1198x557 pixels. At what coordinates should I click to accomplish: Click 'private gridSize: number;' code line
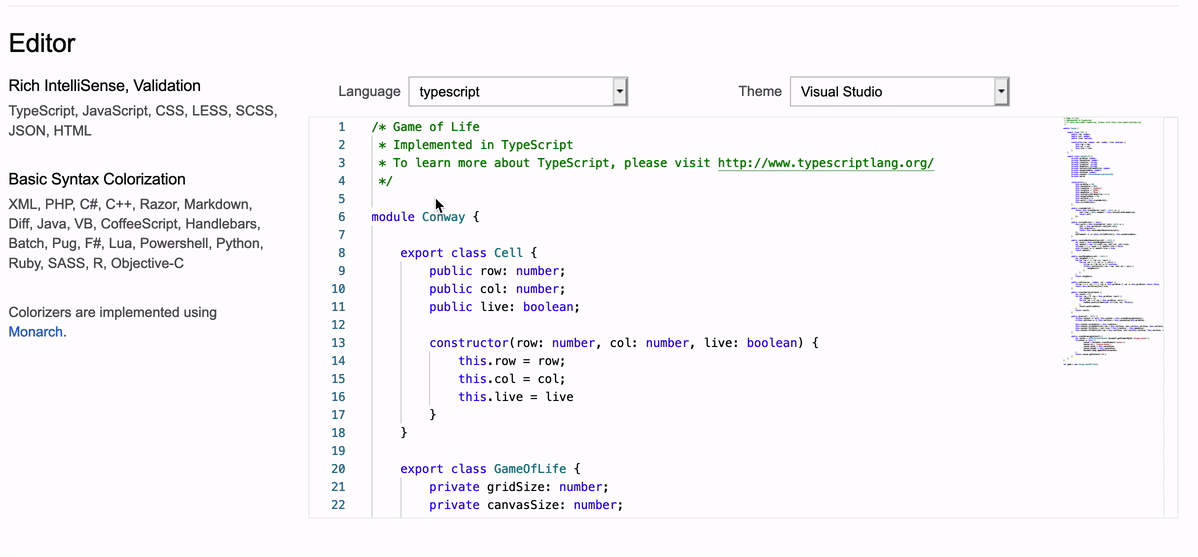(519, 487)
